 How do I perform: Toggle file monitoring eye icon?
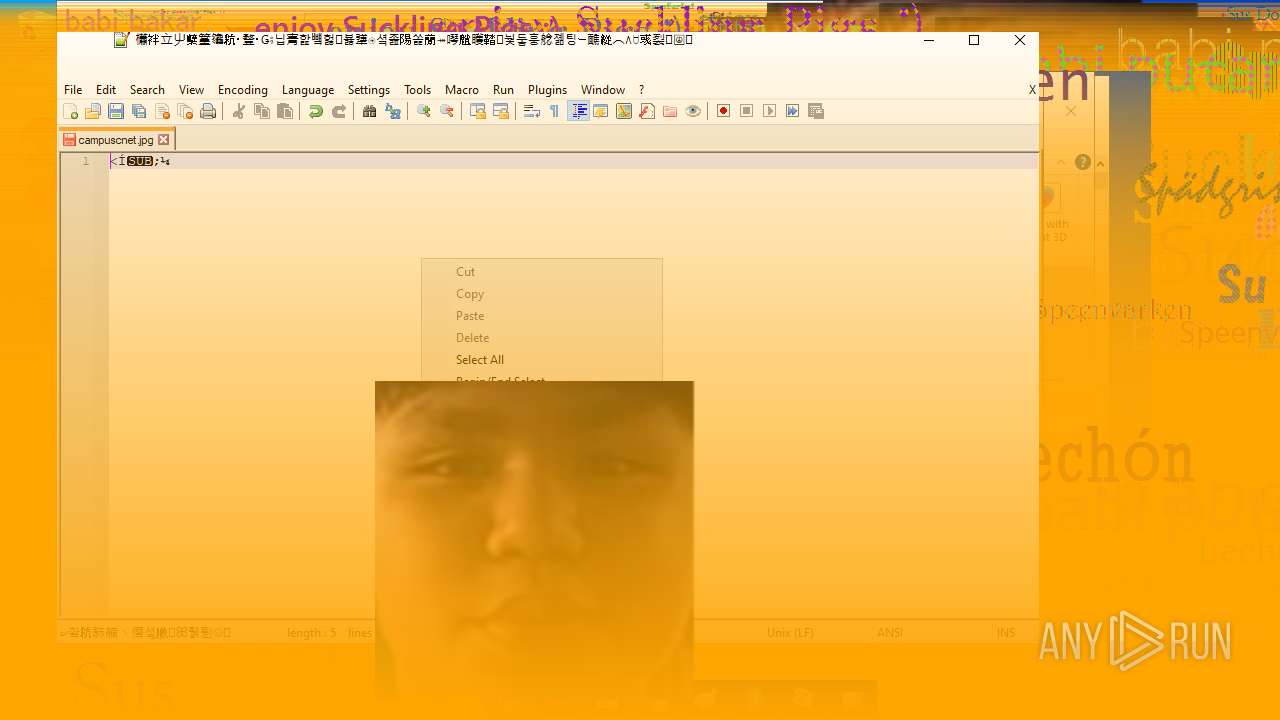693,111
